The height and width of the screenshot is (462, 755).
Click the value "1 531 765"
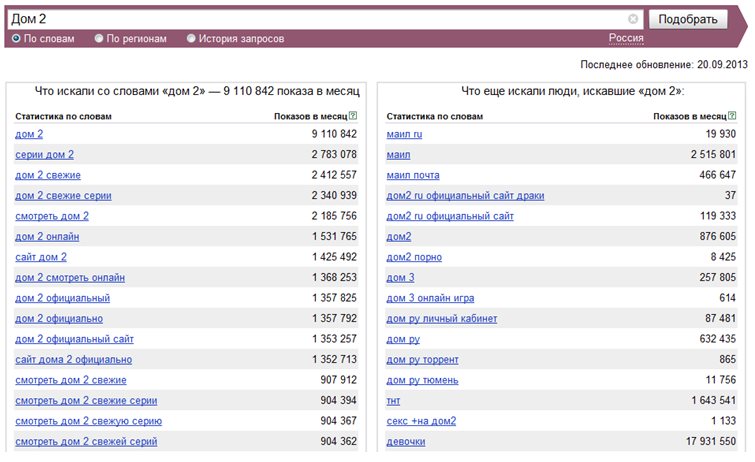334,236
